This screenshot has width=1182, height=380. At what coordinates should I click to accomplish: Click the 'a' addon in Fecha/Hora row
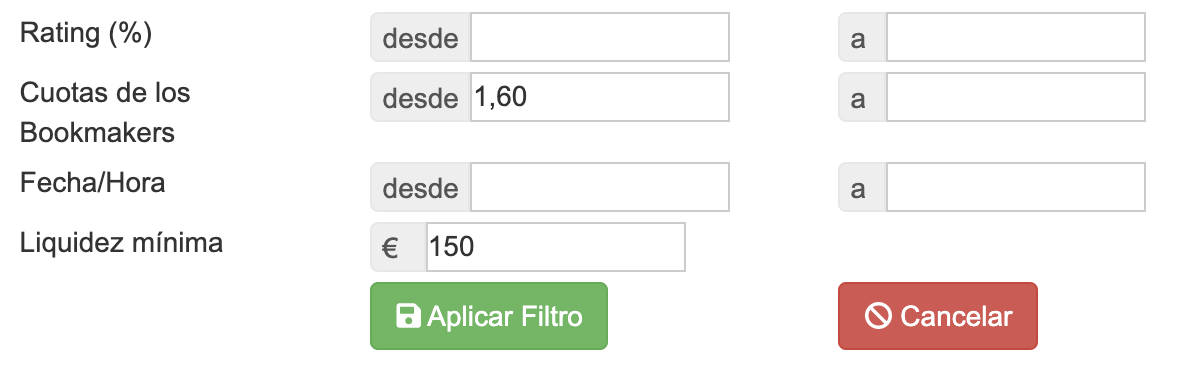tap(862, 187)
